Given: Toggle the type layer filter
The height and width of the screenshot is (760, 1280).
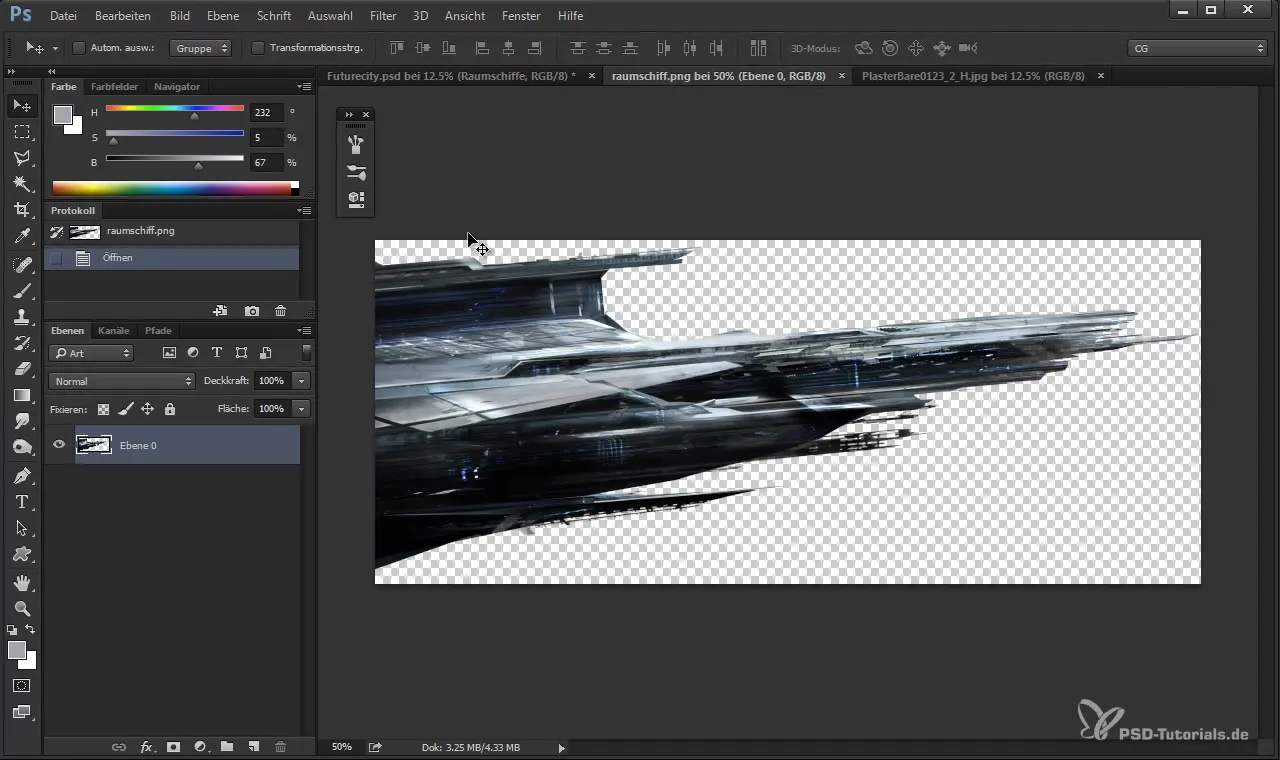Looking at the screenshot, I should (x=217, y=353).
